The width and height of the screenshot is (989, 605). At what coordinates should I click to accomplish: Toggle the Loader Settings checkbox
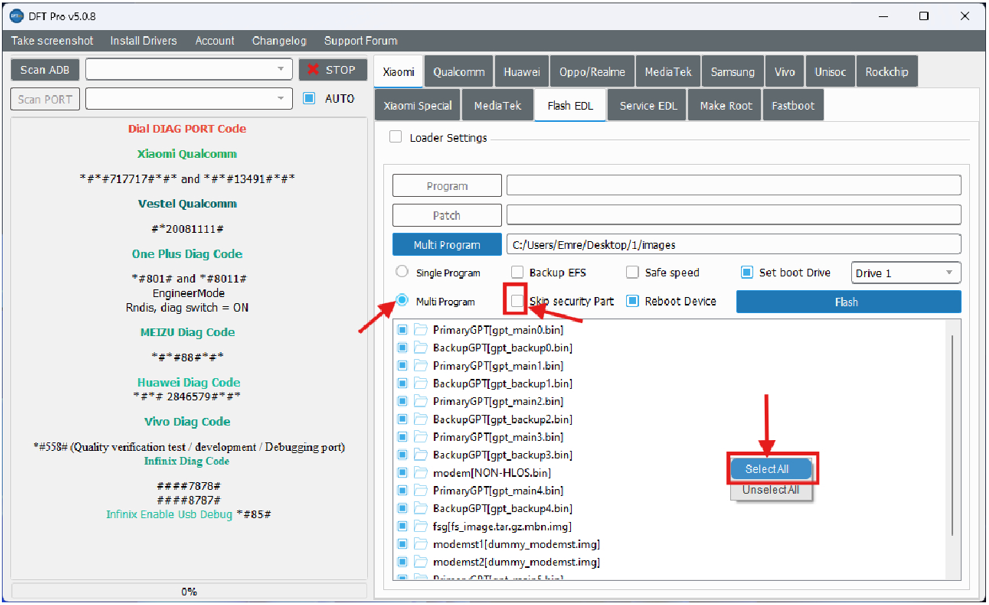pos(395,137)
